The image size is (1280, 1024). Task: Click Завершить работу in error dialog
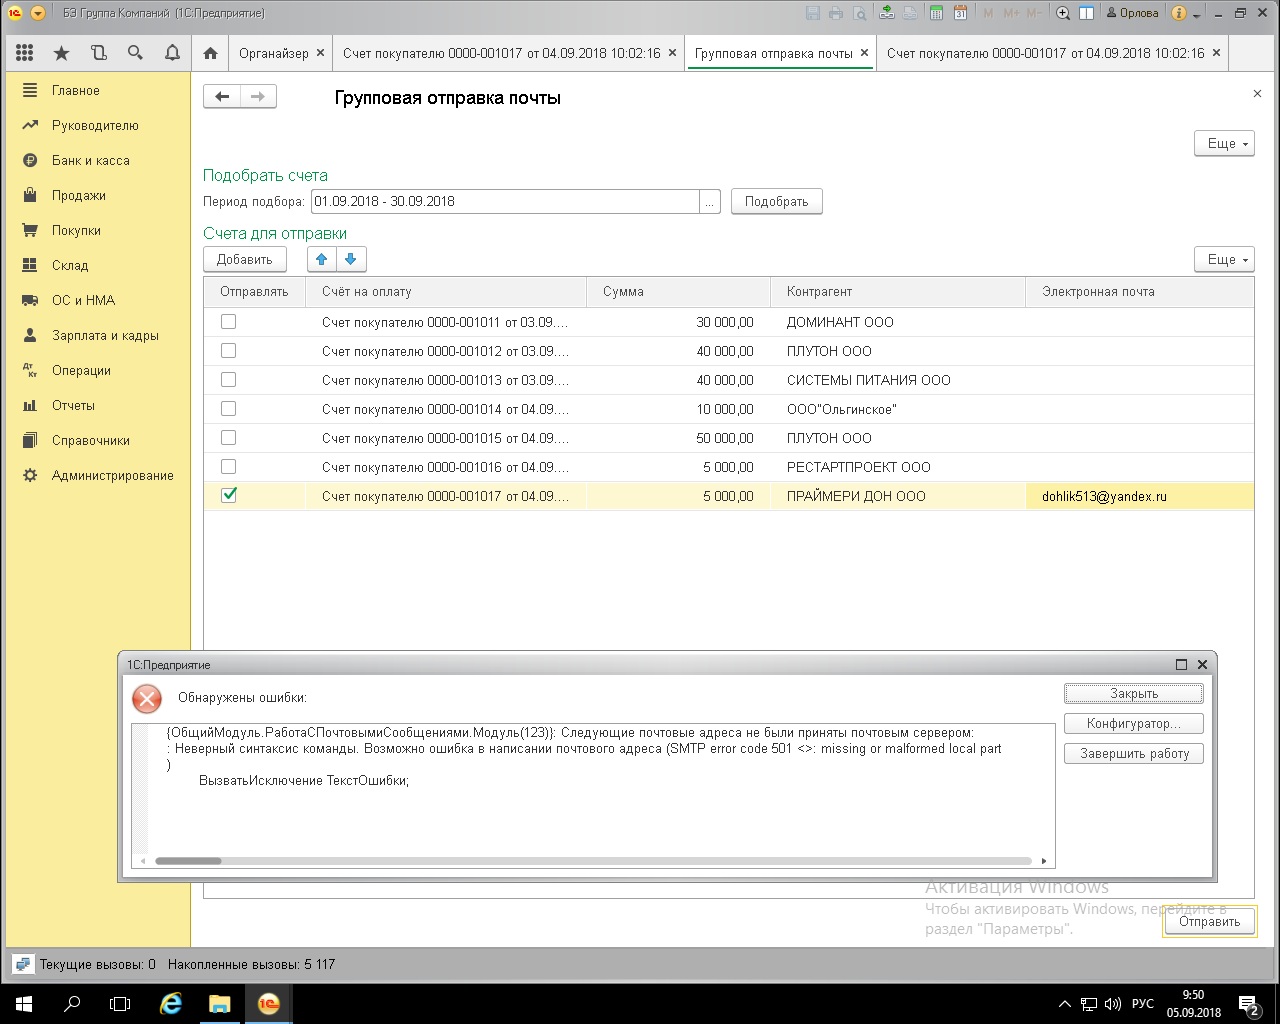point(1134,753)
